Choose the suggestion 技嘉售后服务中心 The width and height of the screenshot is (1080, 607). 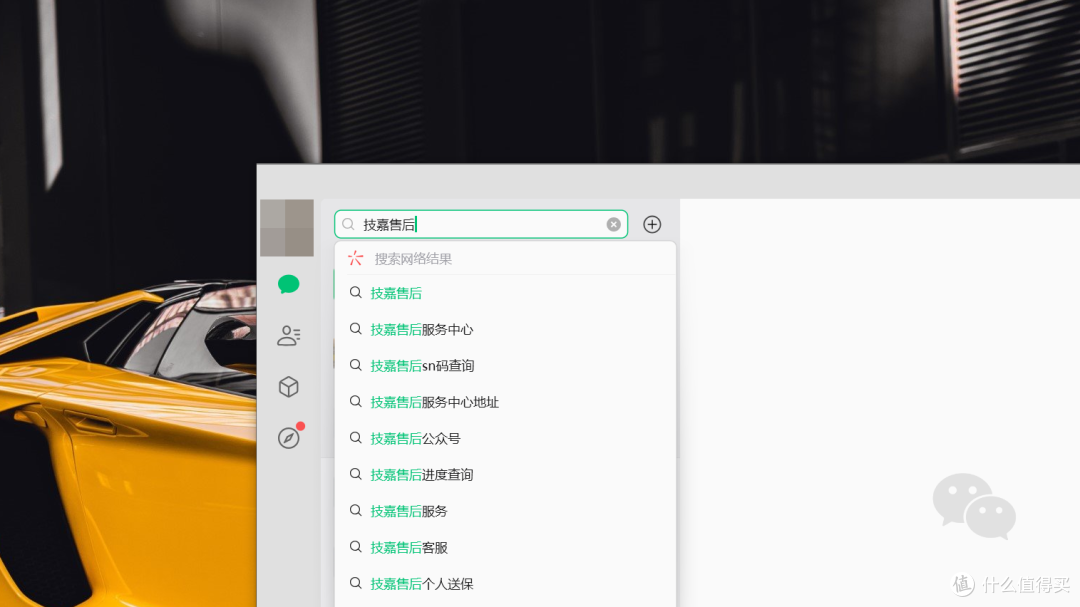(x=506, y=329)
